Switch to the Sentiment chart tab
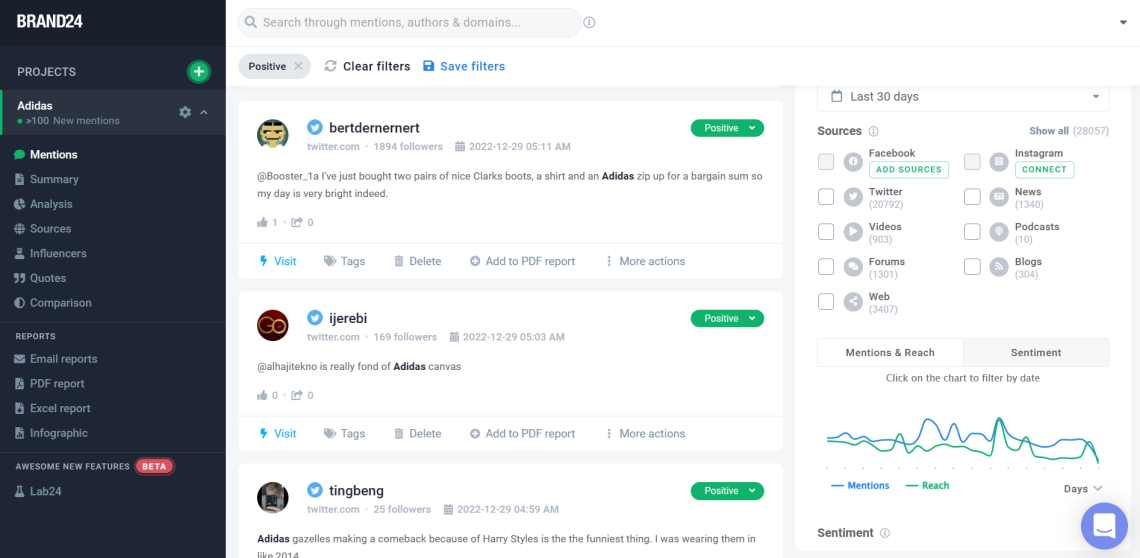 click(1036, 352)
